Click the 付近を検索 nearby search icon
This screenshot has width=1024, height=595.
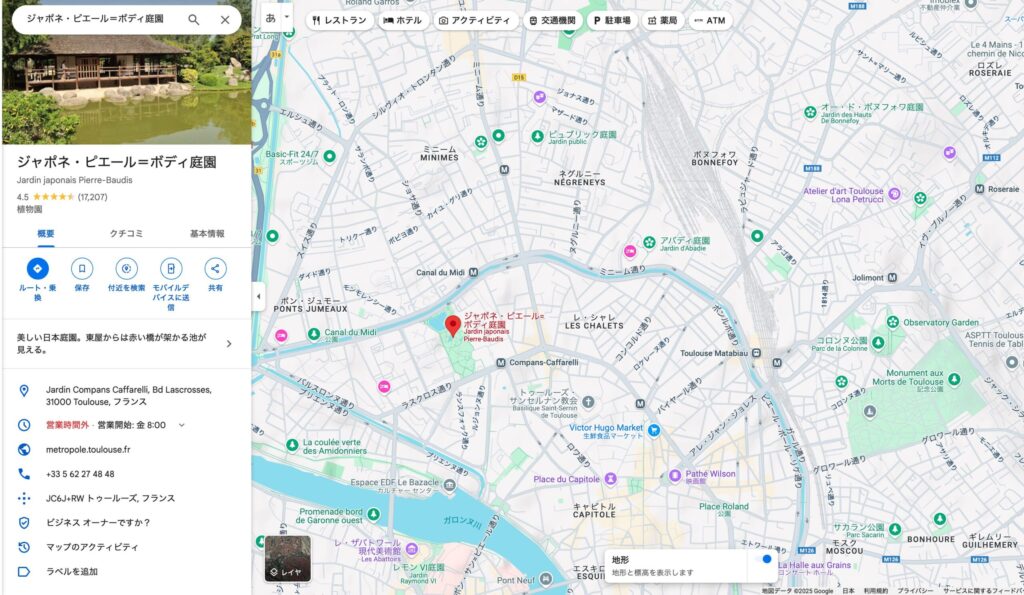126,268
